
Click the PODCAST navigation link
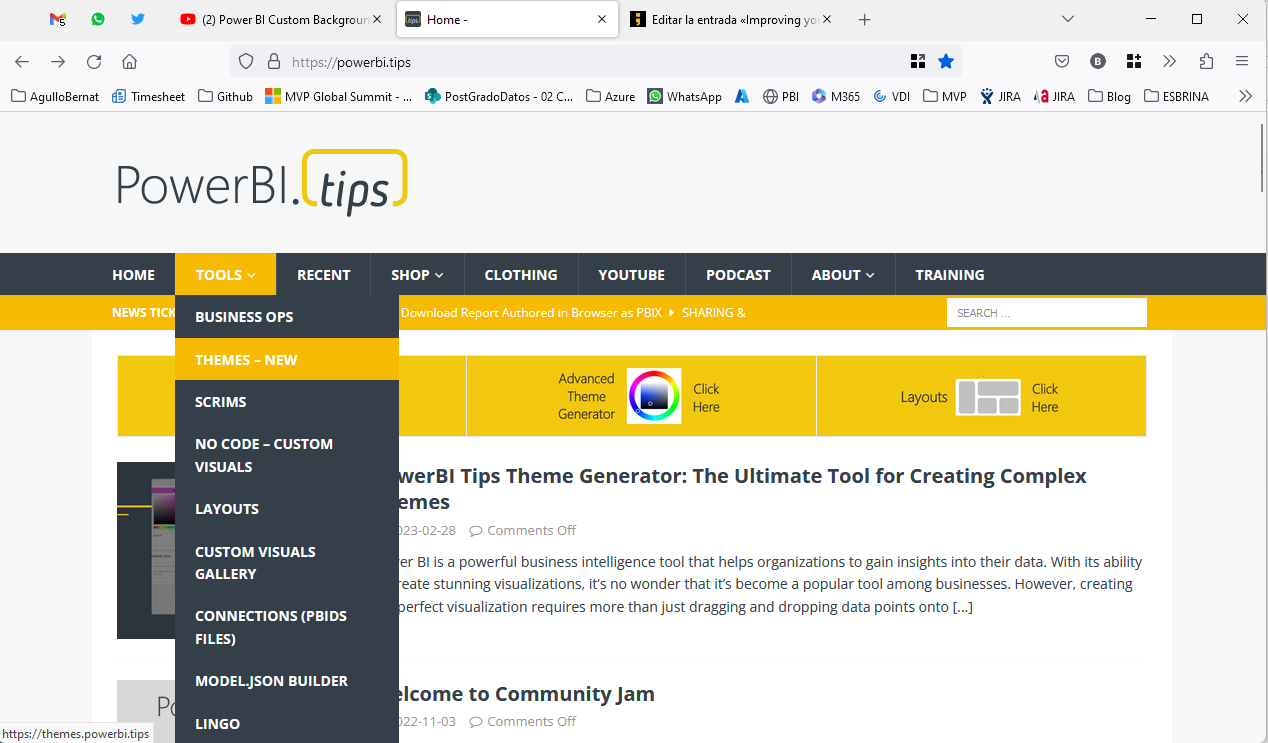[x=738, y=275]
